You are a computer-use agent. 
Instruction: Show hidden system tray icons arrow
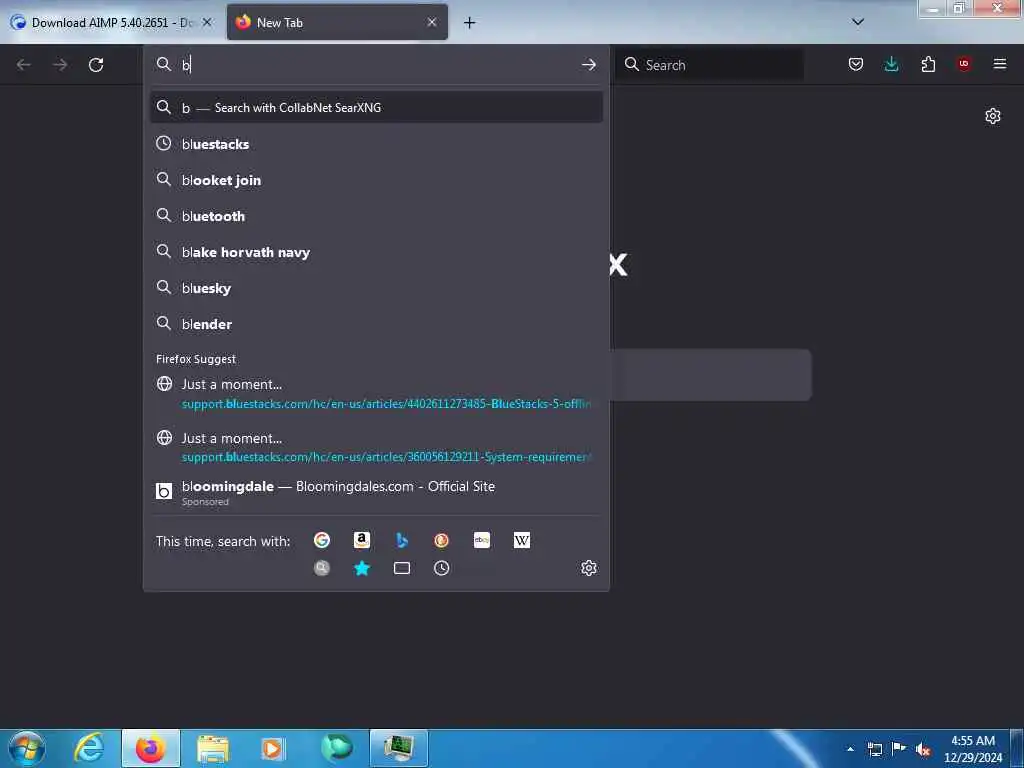click(850, 749)
